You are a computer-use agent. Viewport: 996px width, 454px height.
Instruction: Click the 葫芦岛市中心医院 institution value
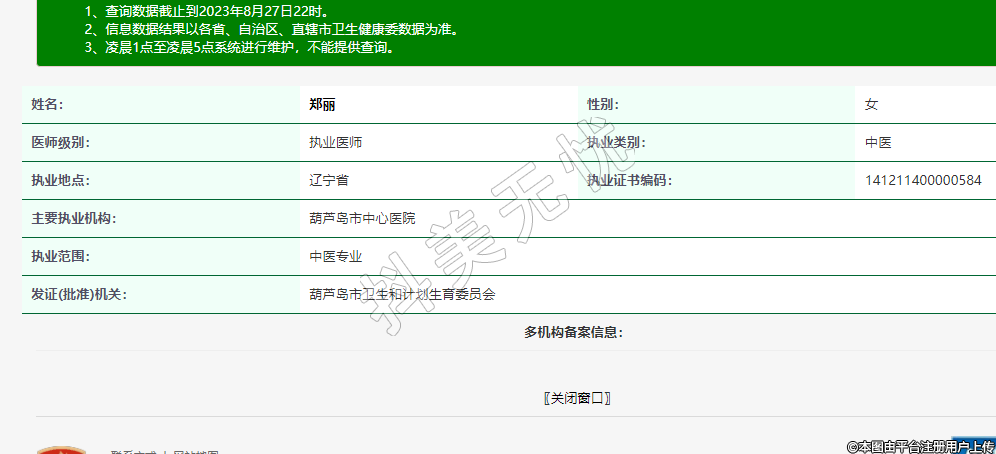pos(362,218)
